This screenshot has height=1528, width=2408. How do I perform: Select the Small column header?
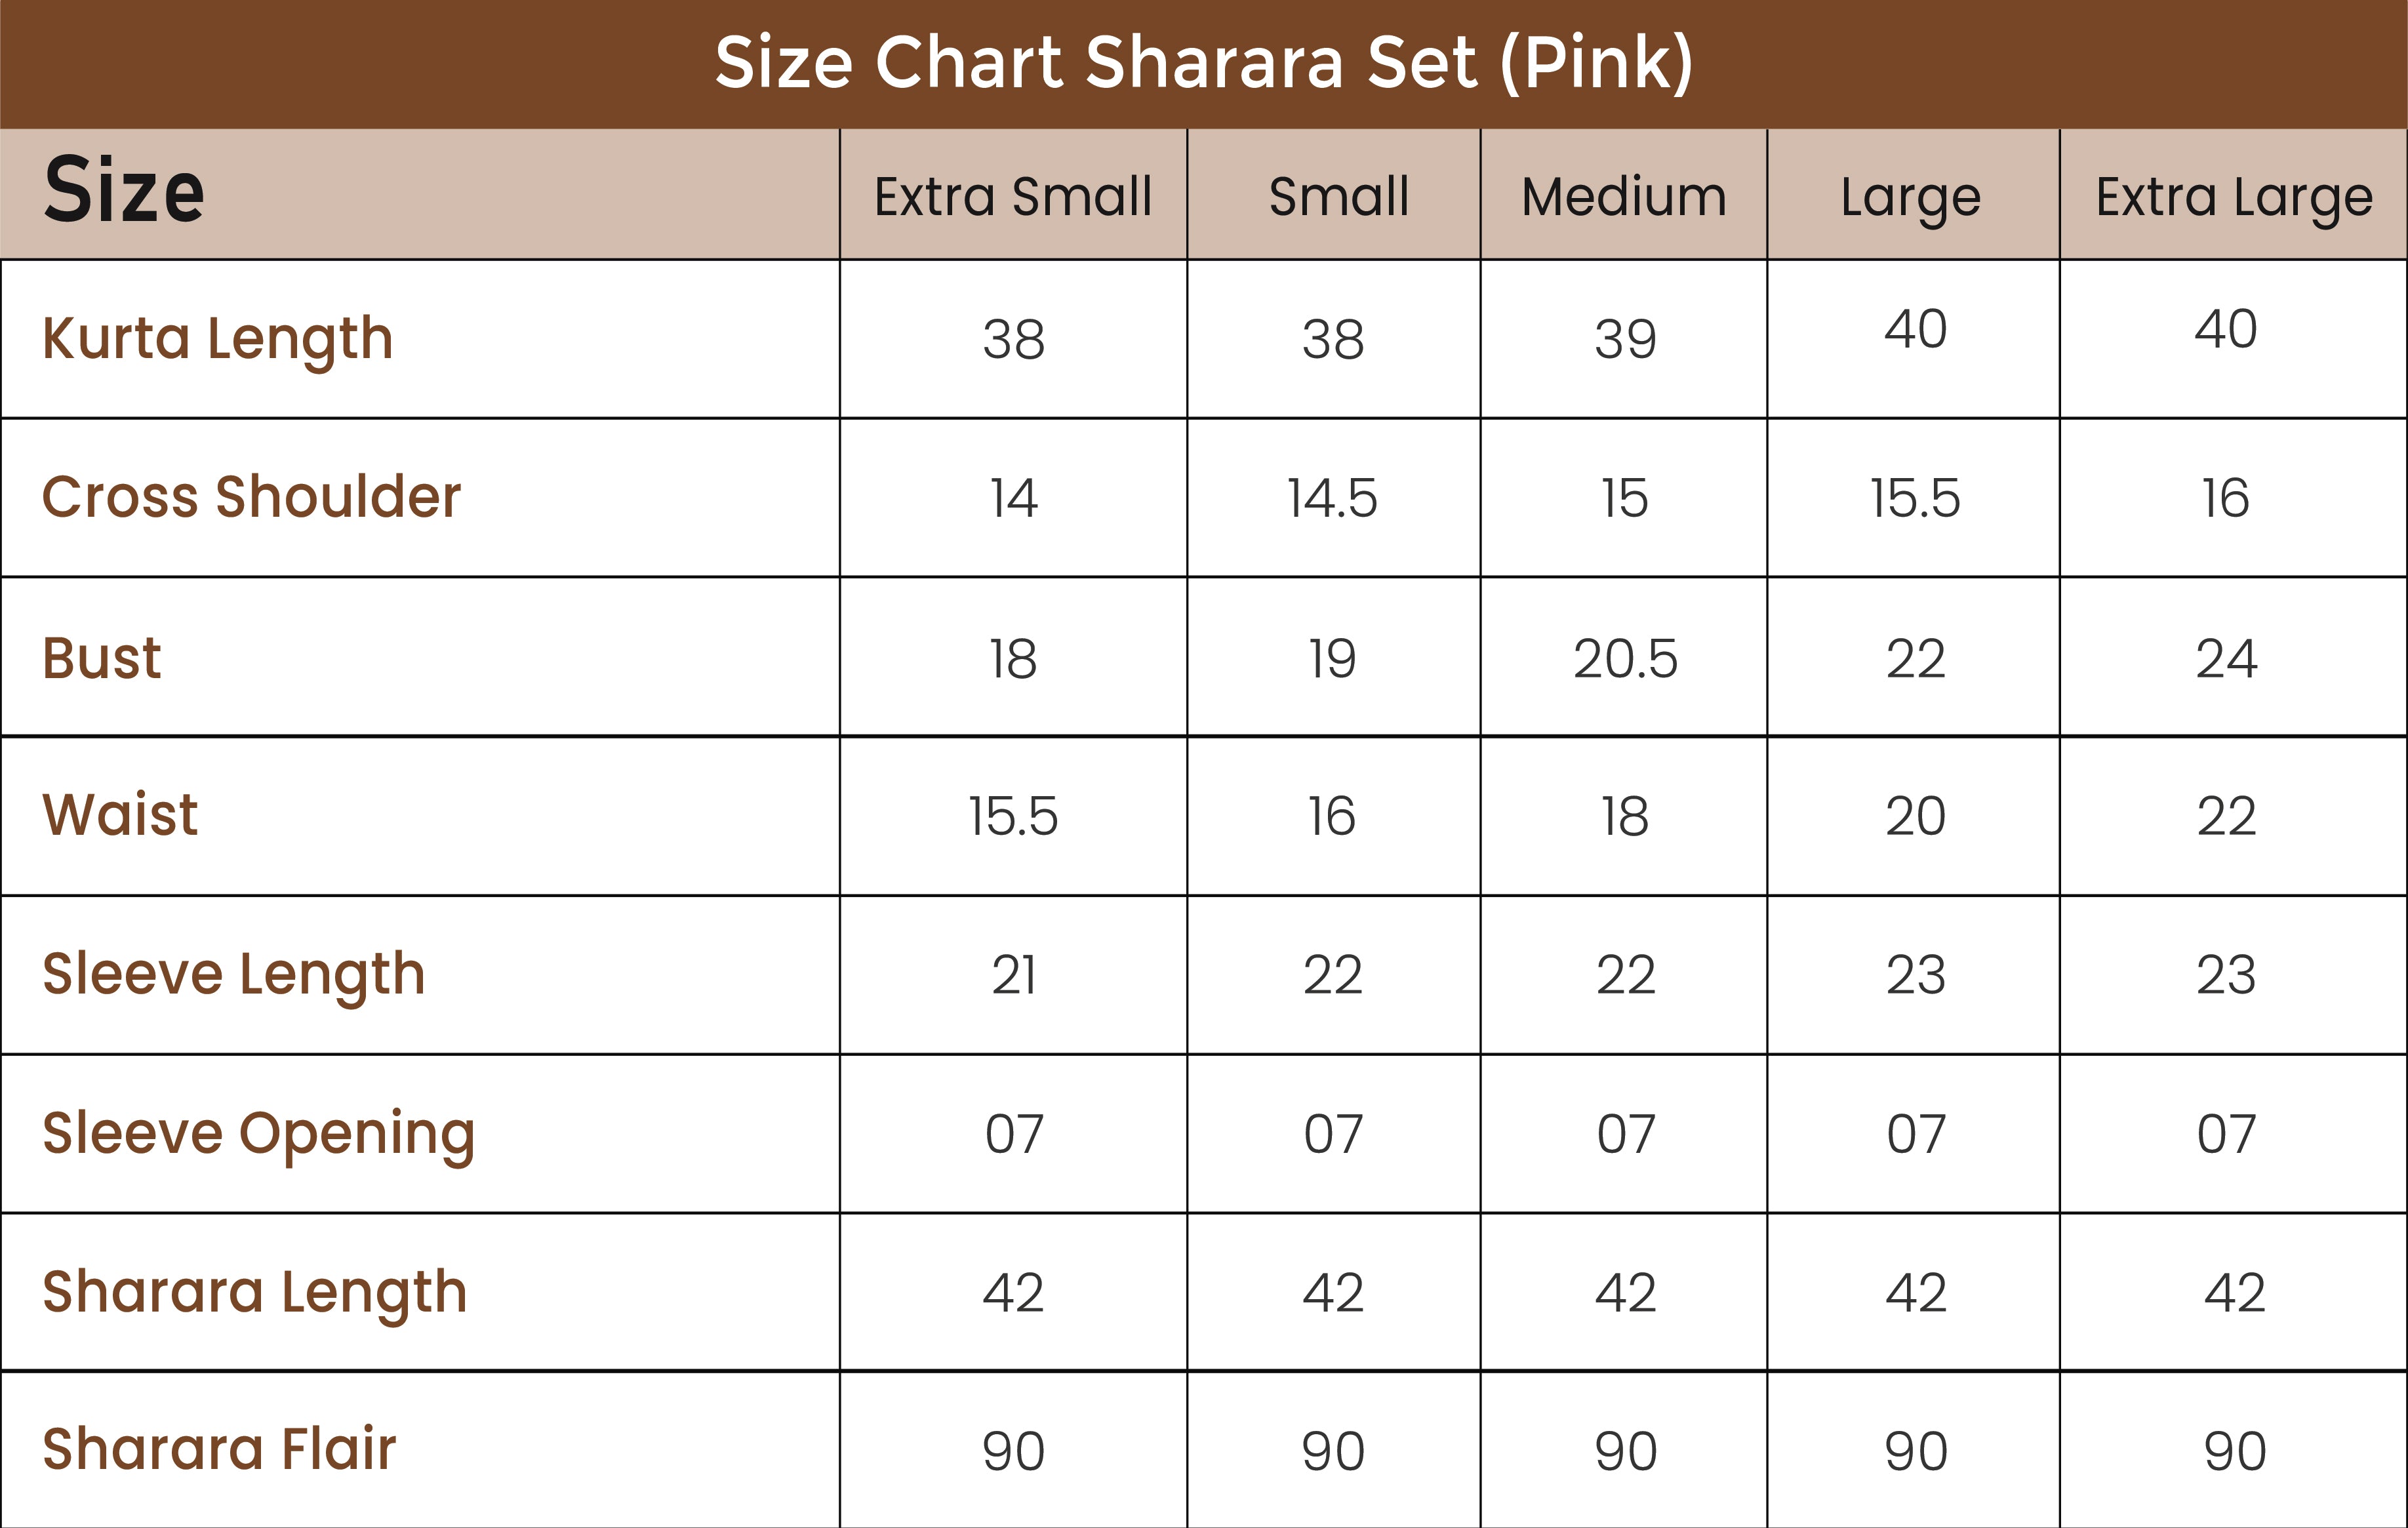pos(1338,196)
